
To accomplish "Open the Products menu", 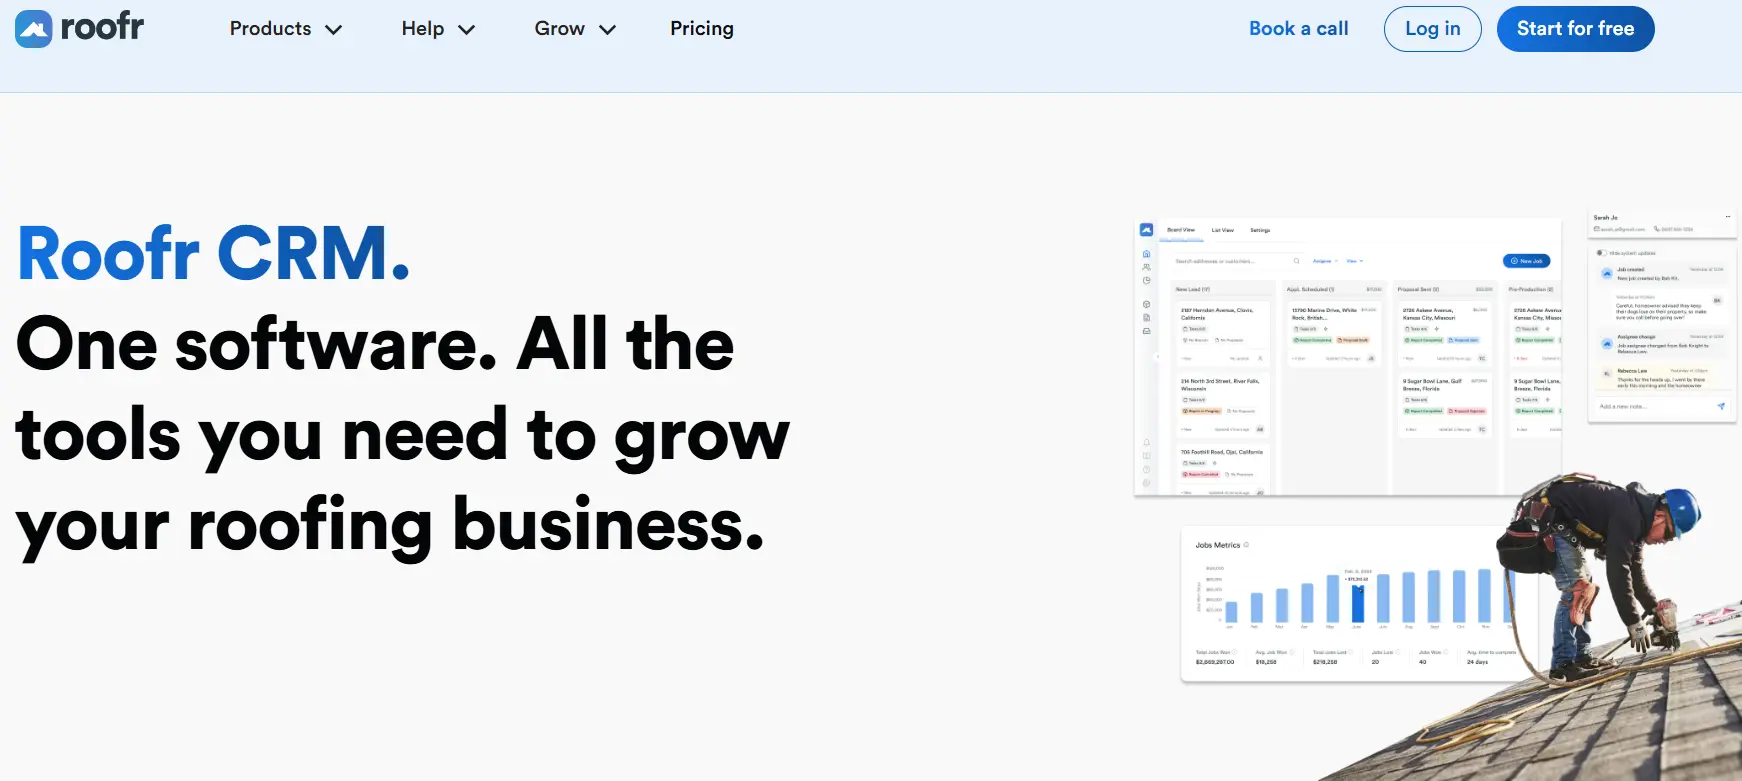I will click(x=271, y=29).
